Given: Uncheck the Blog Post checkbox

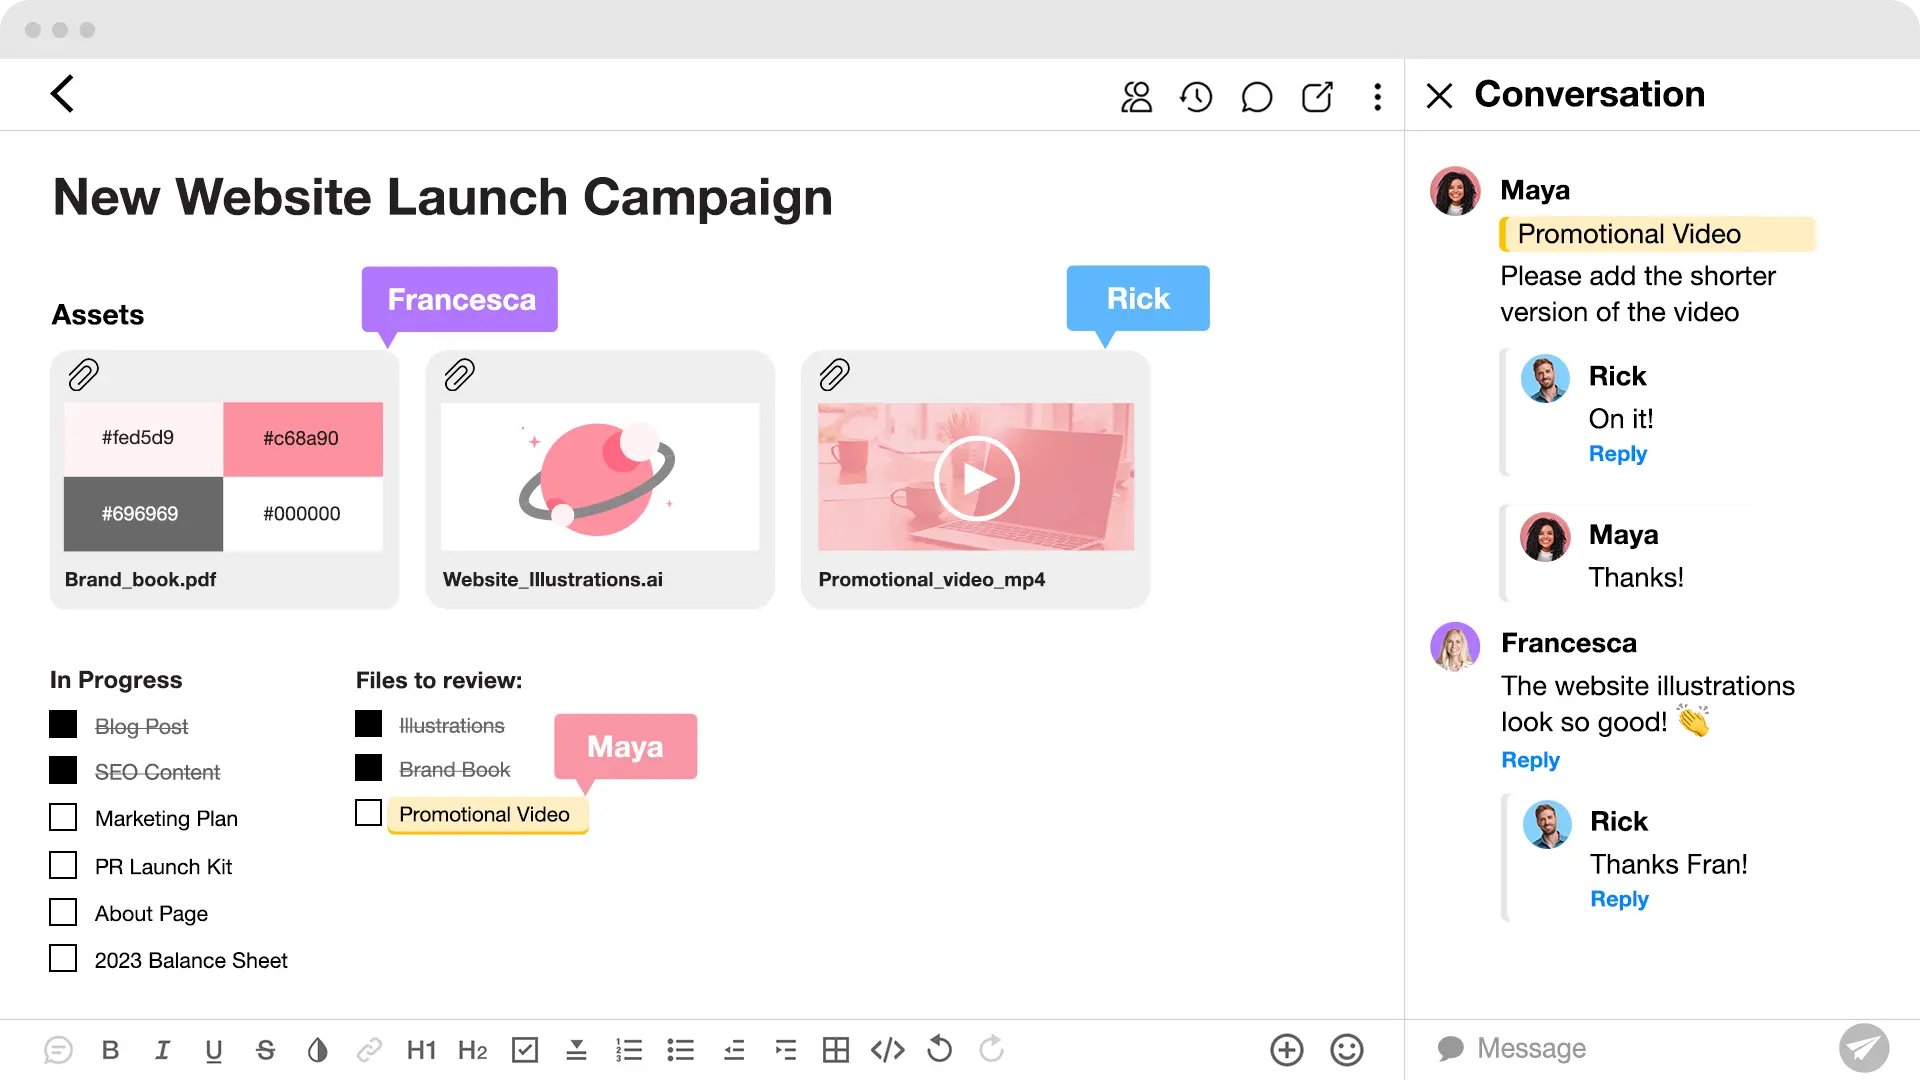Looking at the screenshot, I should (63, 725).
